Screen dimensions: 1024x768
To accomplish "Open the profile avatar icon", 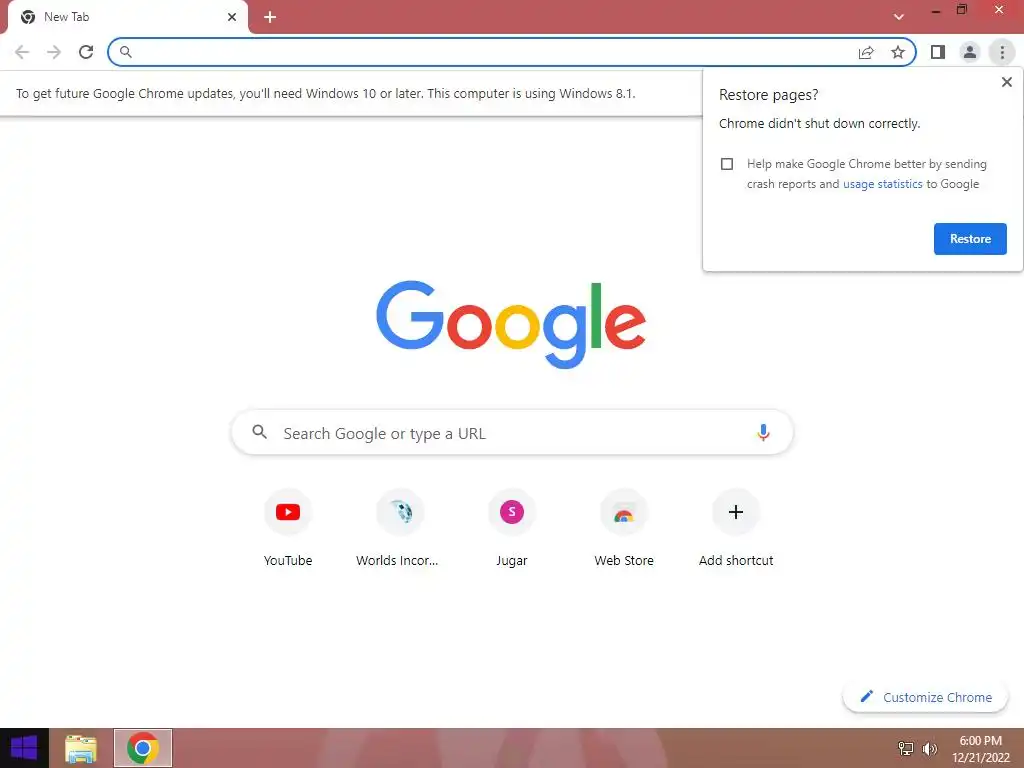I will (x=970, y=52).
